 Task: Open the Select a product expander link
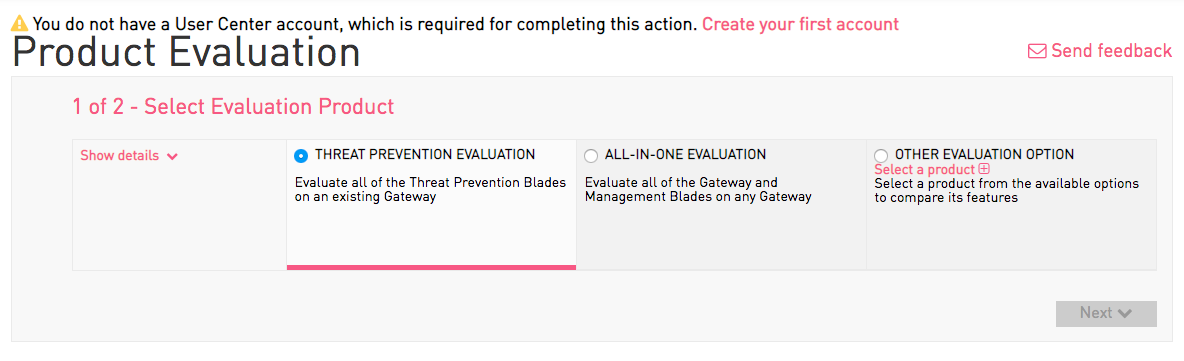point(924,170)
